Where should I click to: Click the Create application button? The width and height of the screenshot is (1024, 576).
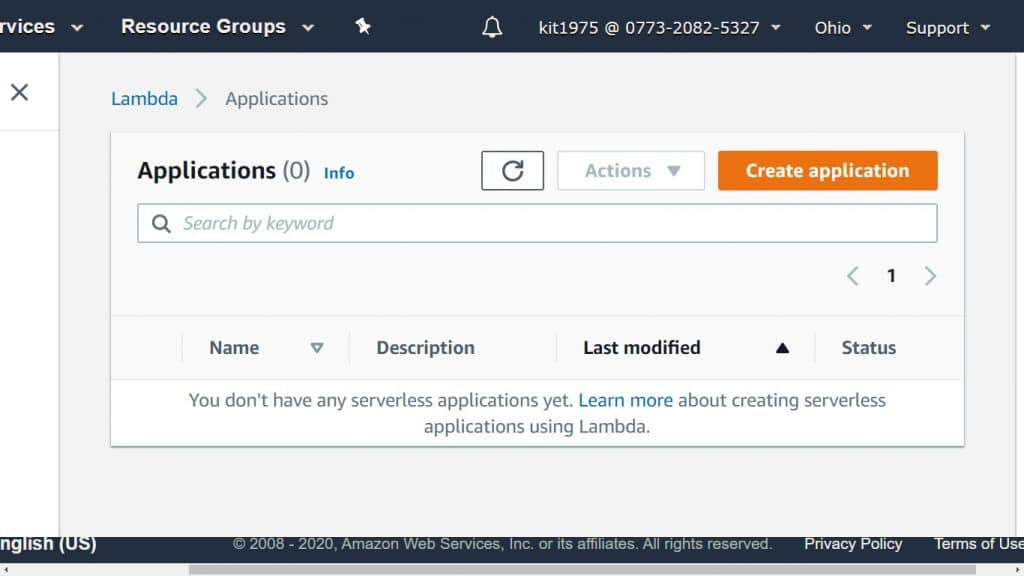(x=827, y=170)
